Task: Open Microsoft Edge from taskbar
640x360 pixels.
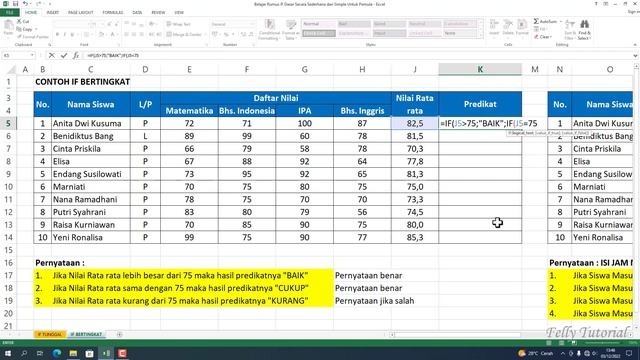Action: coord(57,353)
